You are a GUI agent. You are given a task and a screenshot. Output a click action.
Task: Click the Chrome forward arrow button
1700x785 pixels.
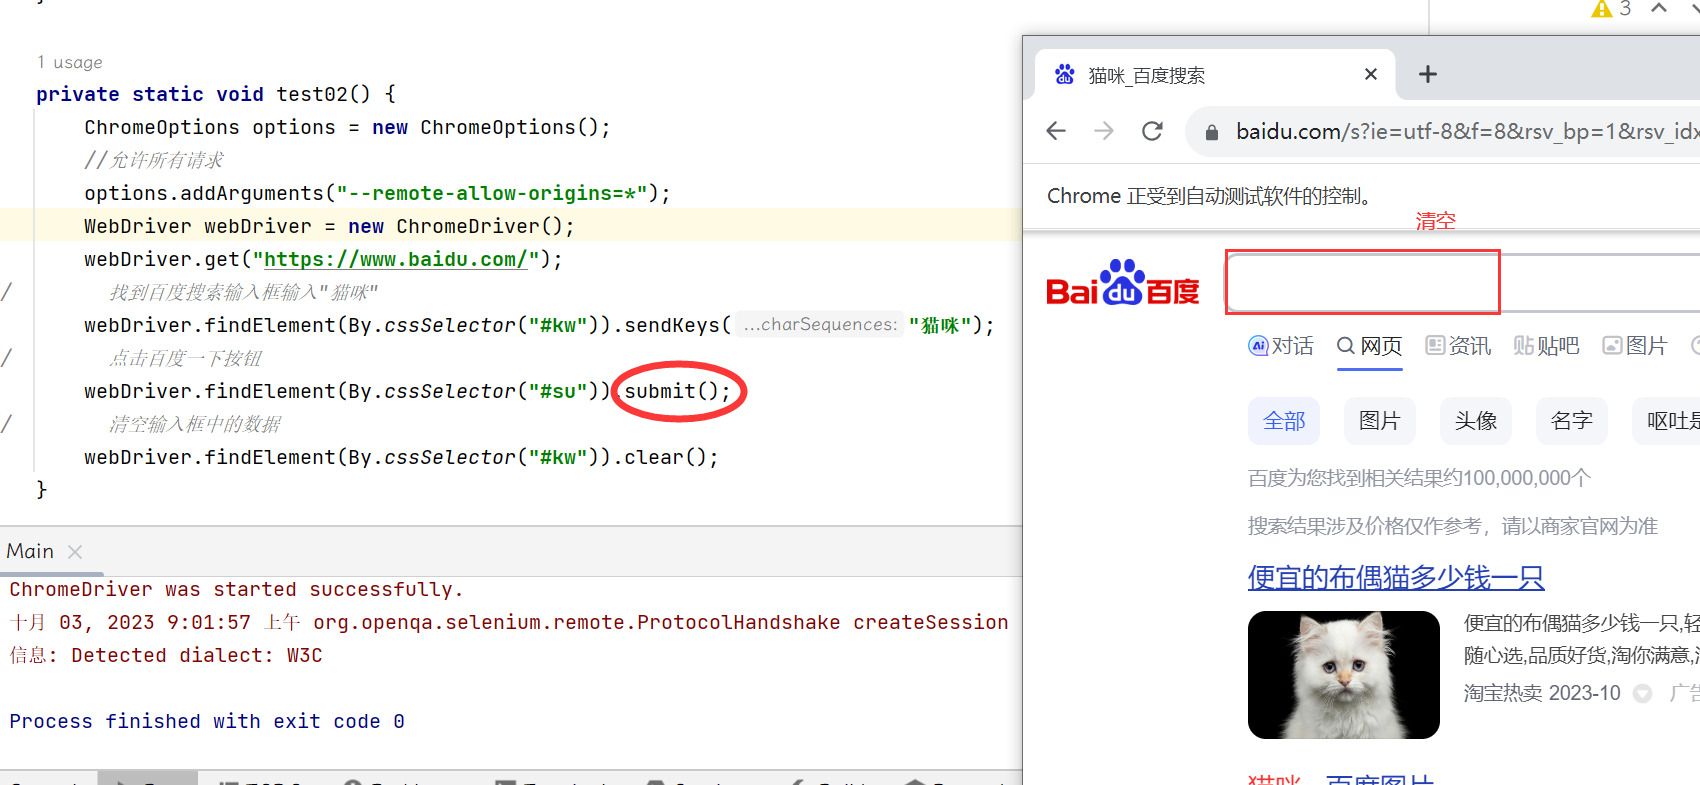coord(1104,131)
